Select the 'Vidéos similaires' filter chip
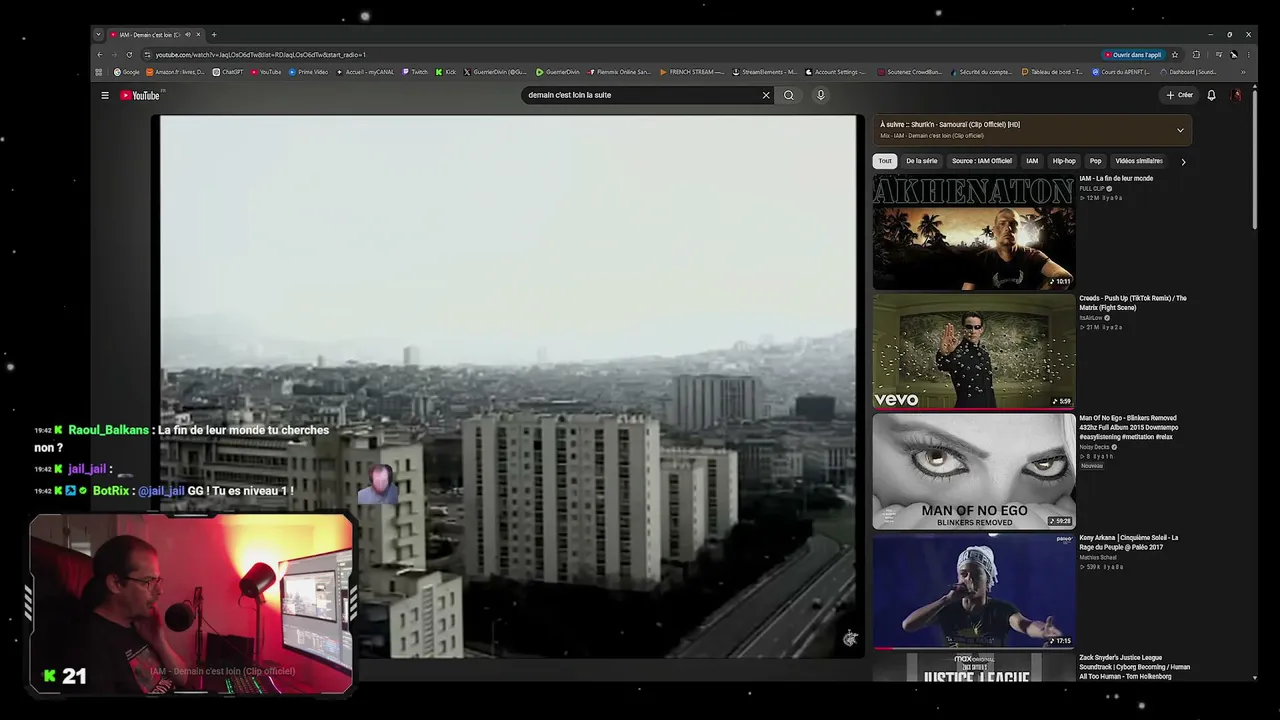This screenshot has width=1280, height=720. coord(1139,161)
